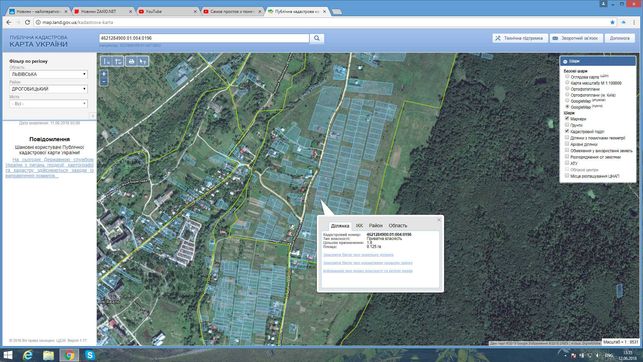643x362 pixels.
Task: Click the search magnifier button
Action: (317, 38)
